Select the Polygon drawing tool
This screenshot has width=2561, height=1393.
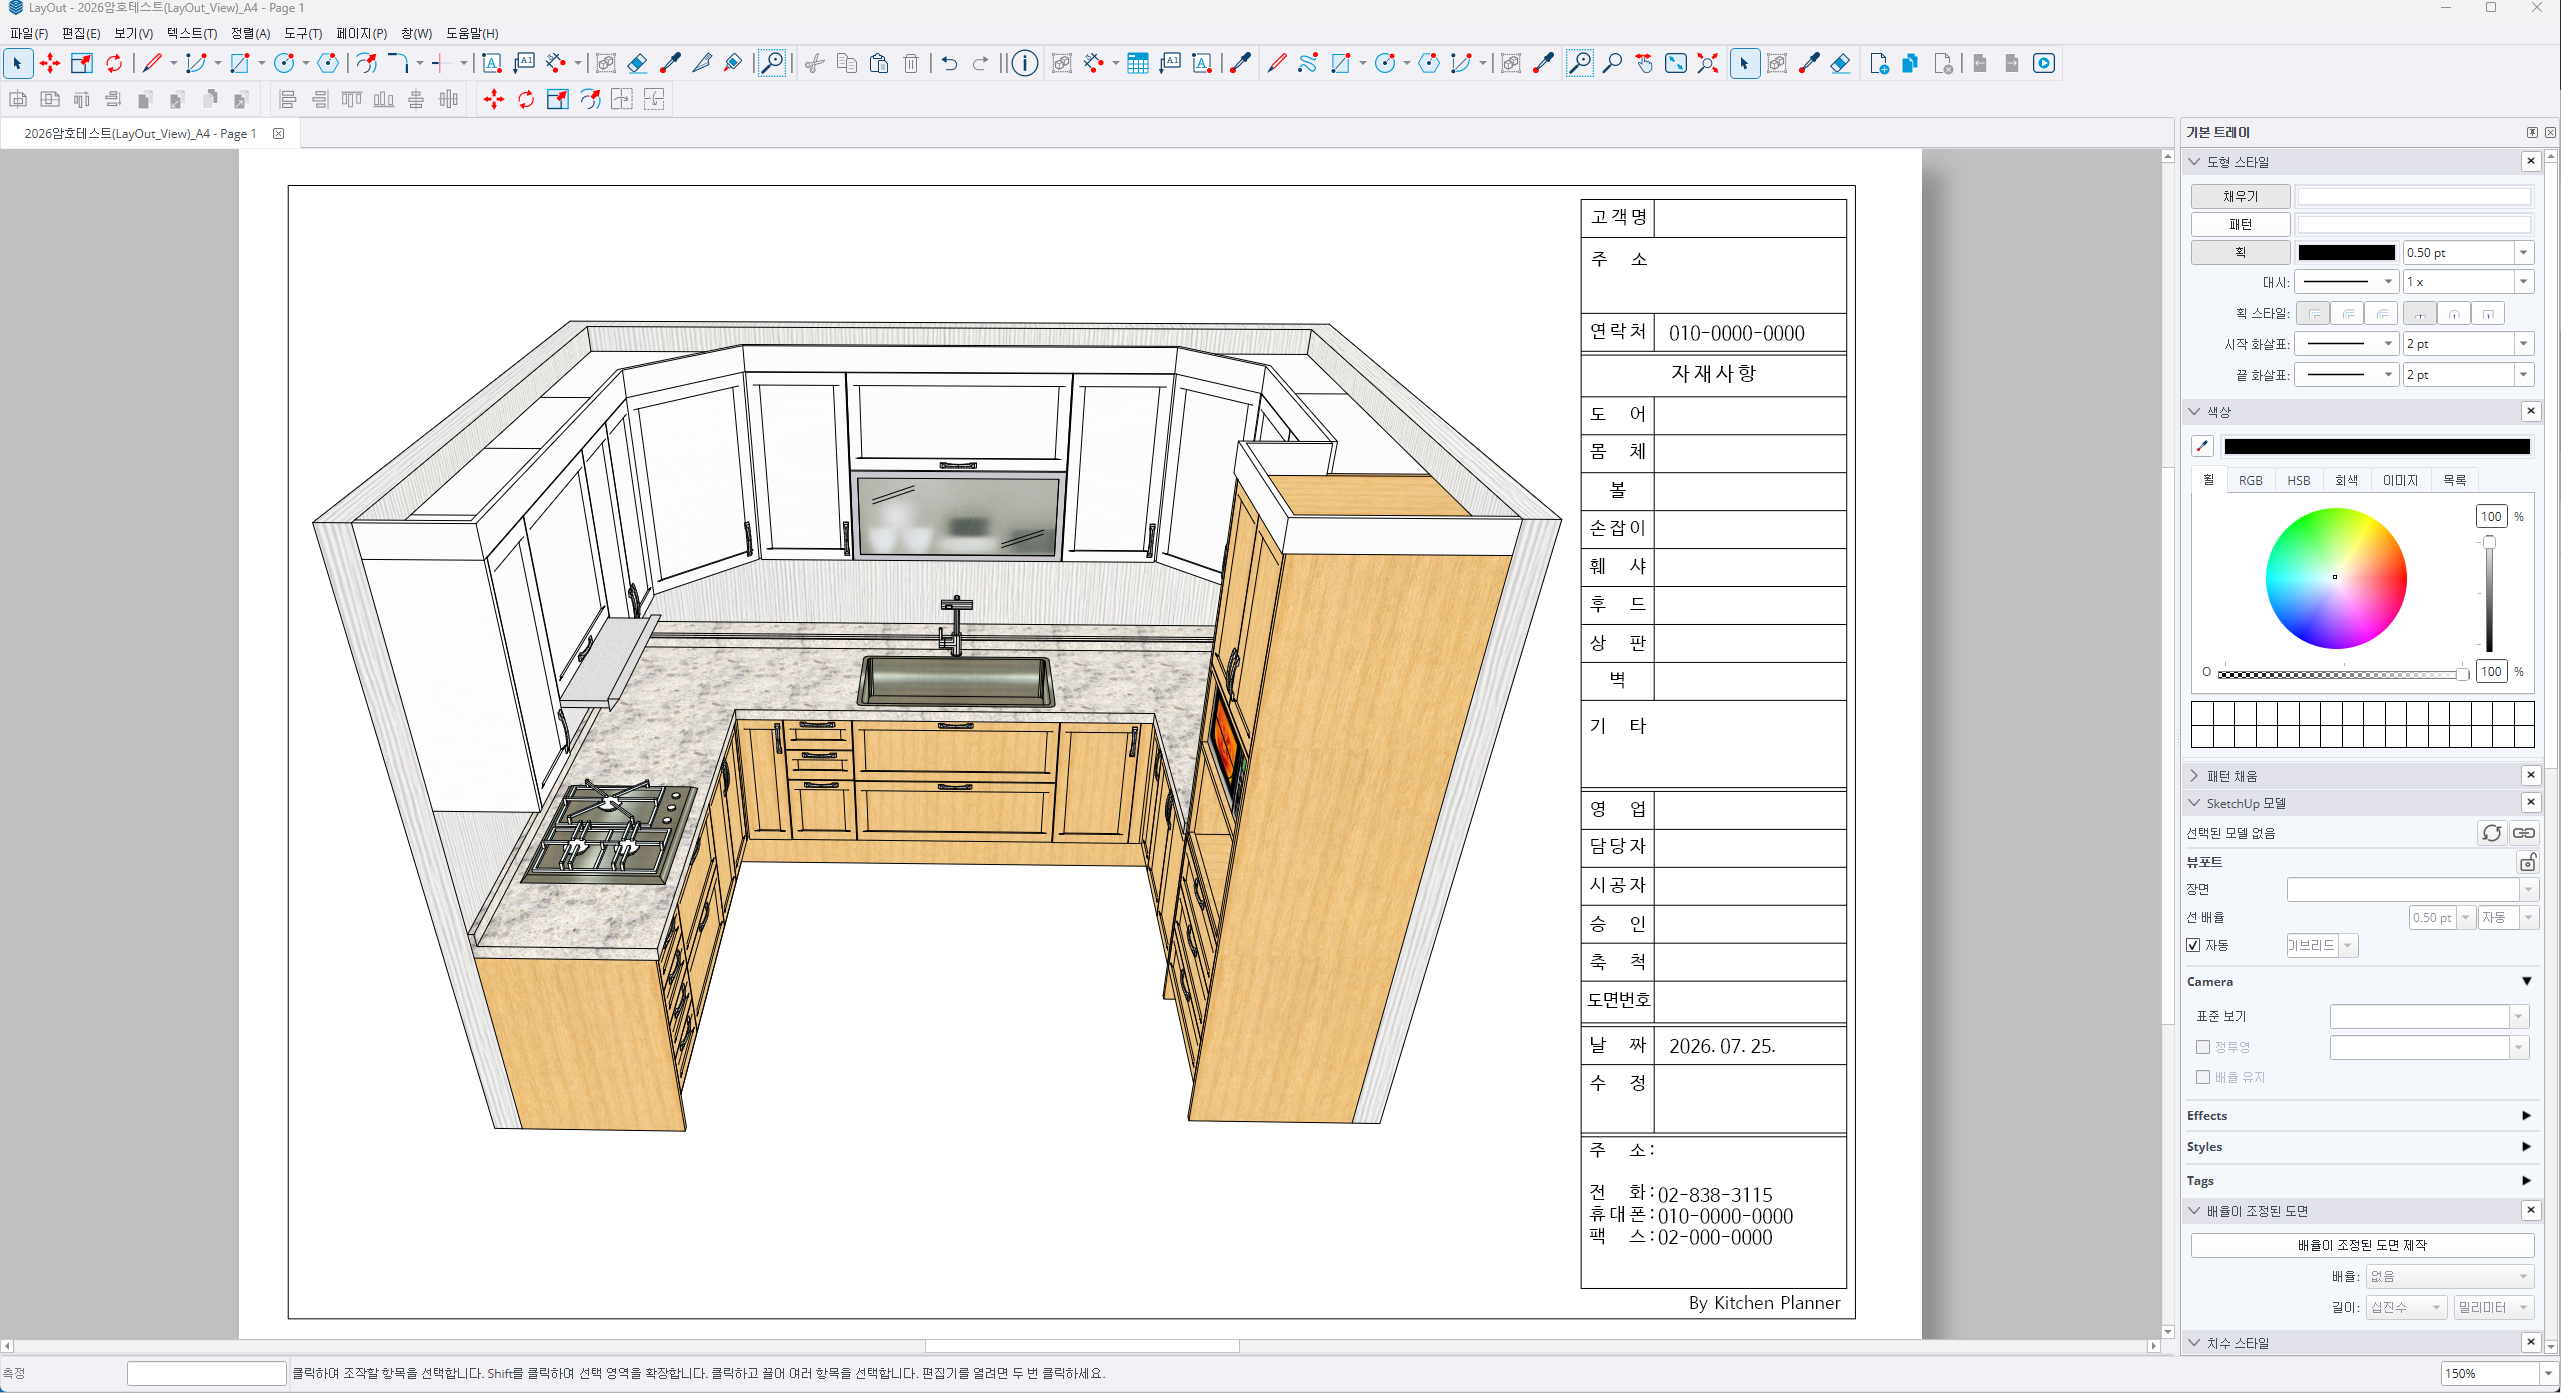point(328,63)
